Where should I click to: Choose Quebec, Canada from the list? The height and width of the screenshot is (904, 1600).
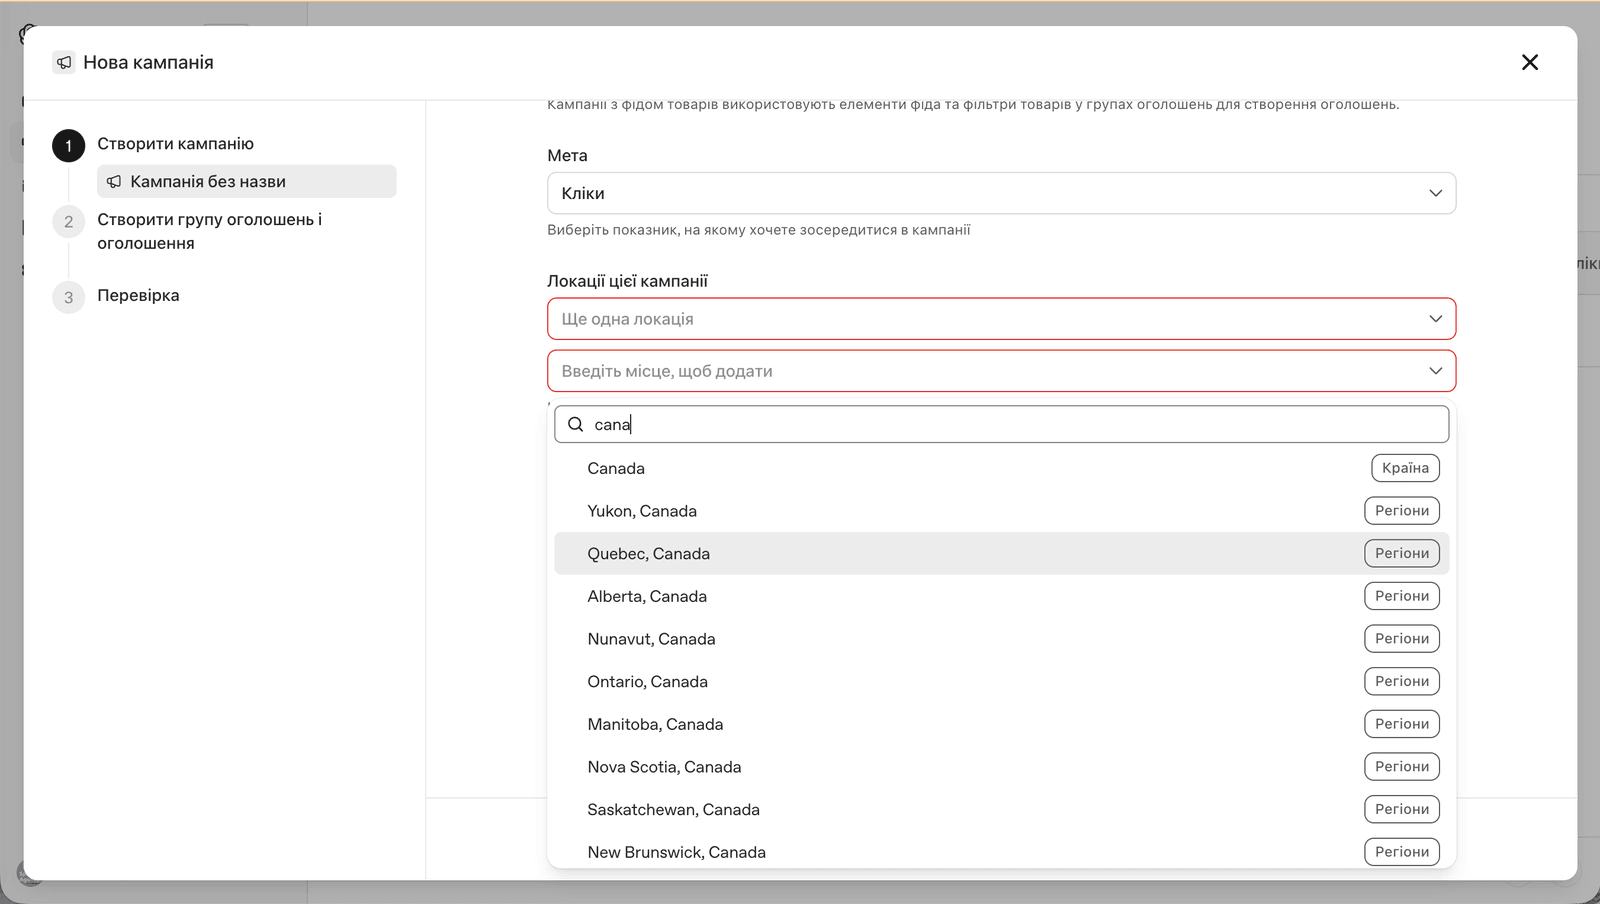tap(1001, 553)
